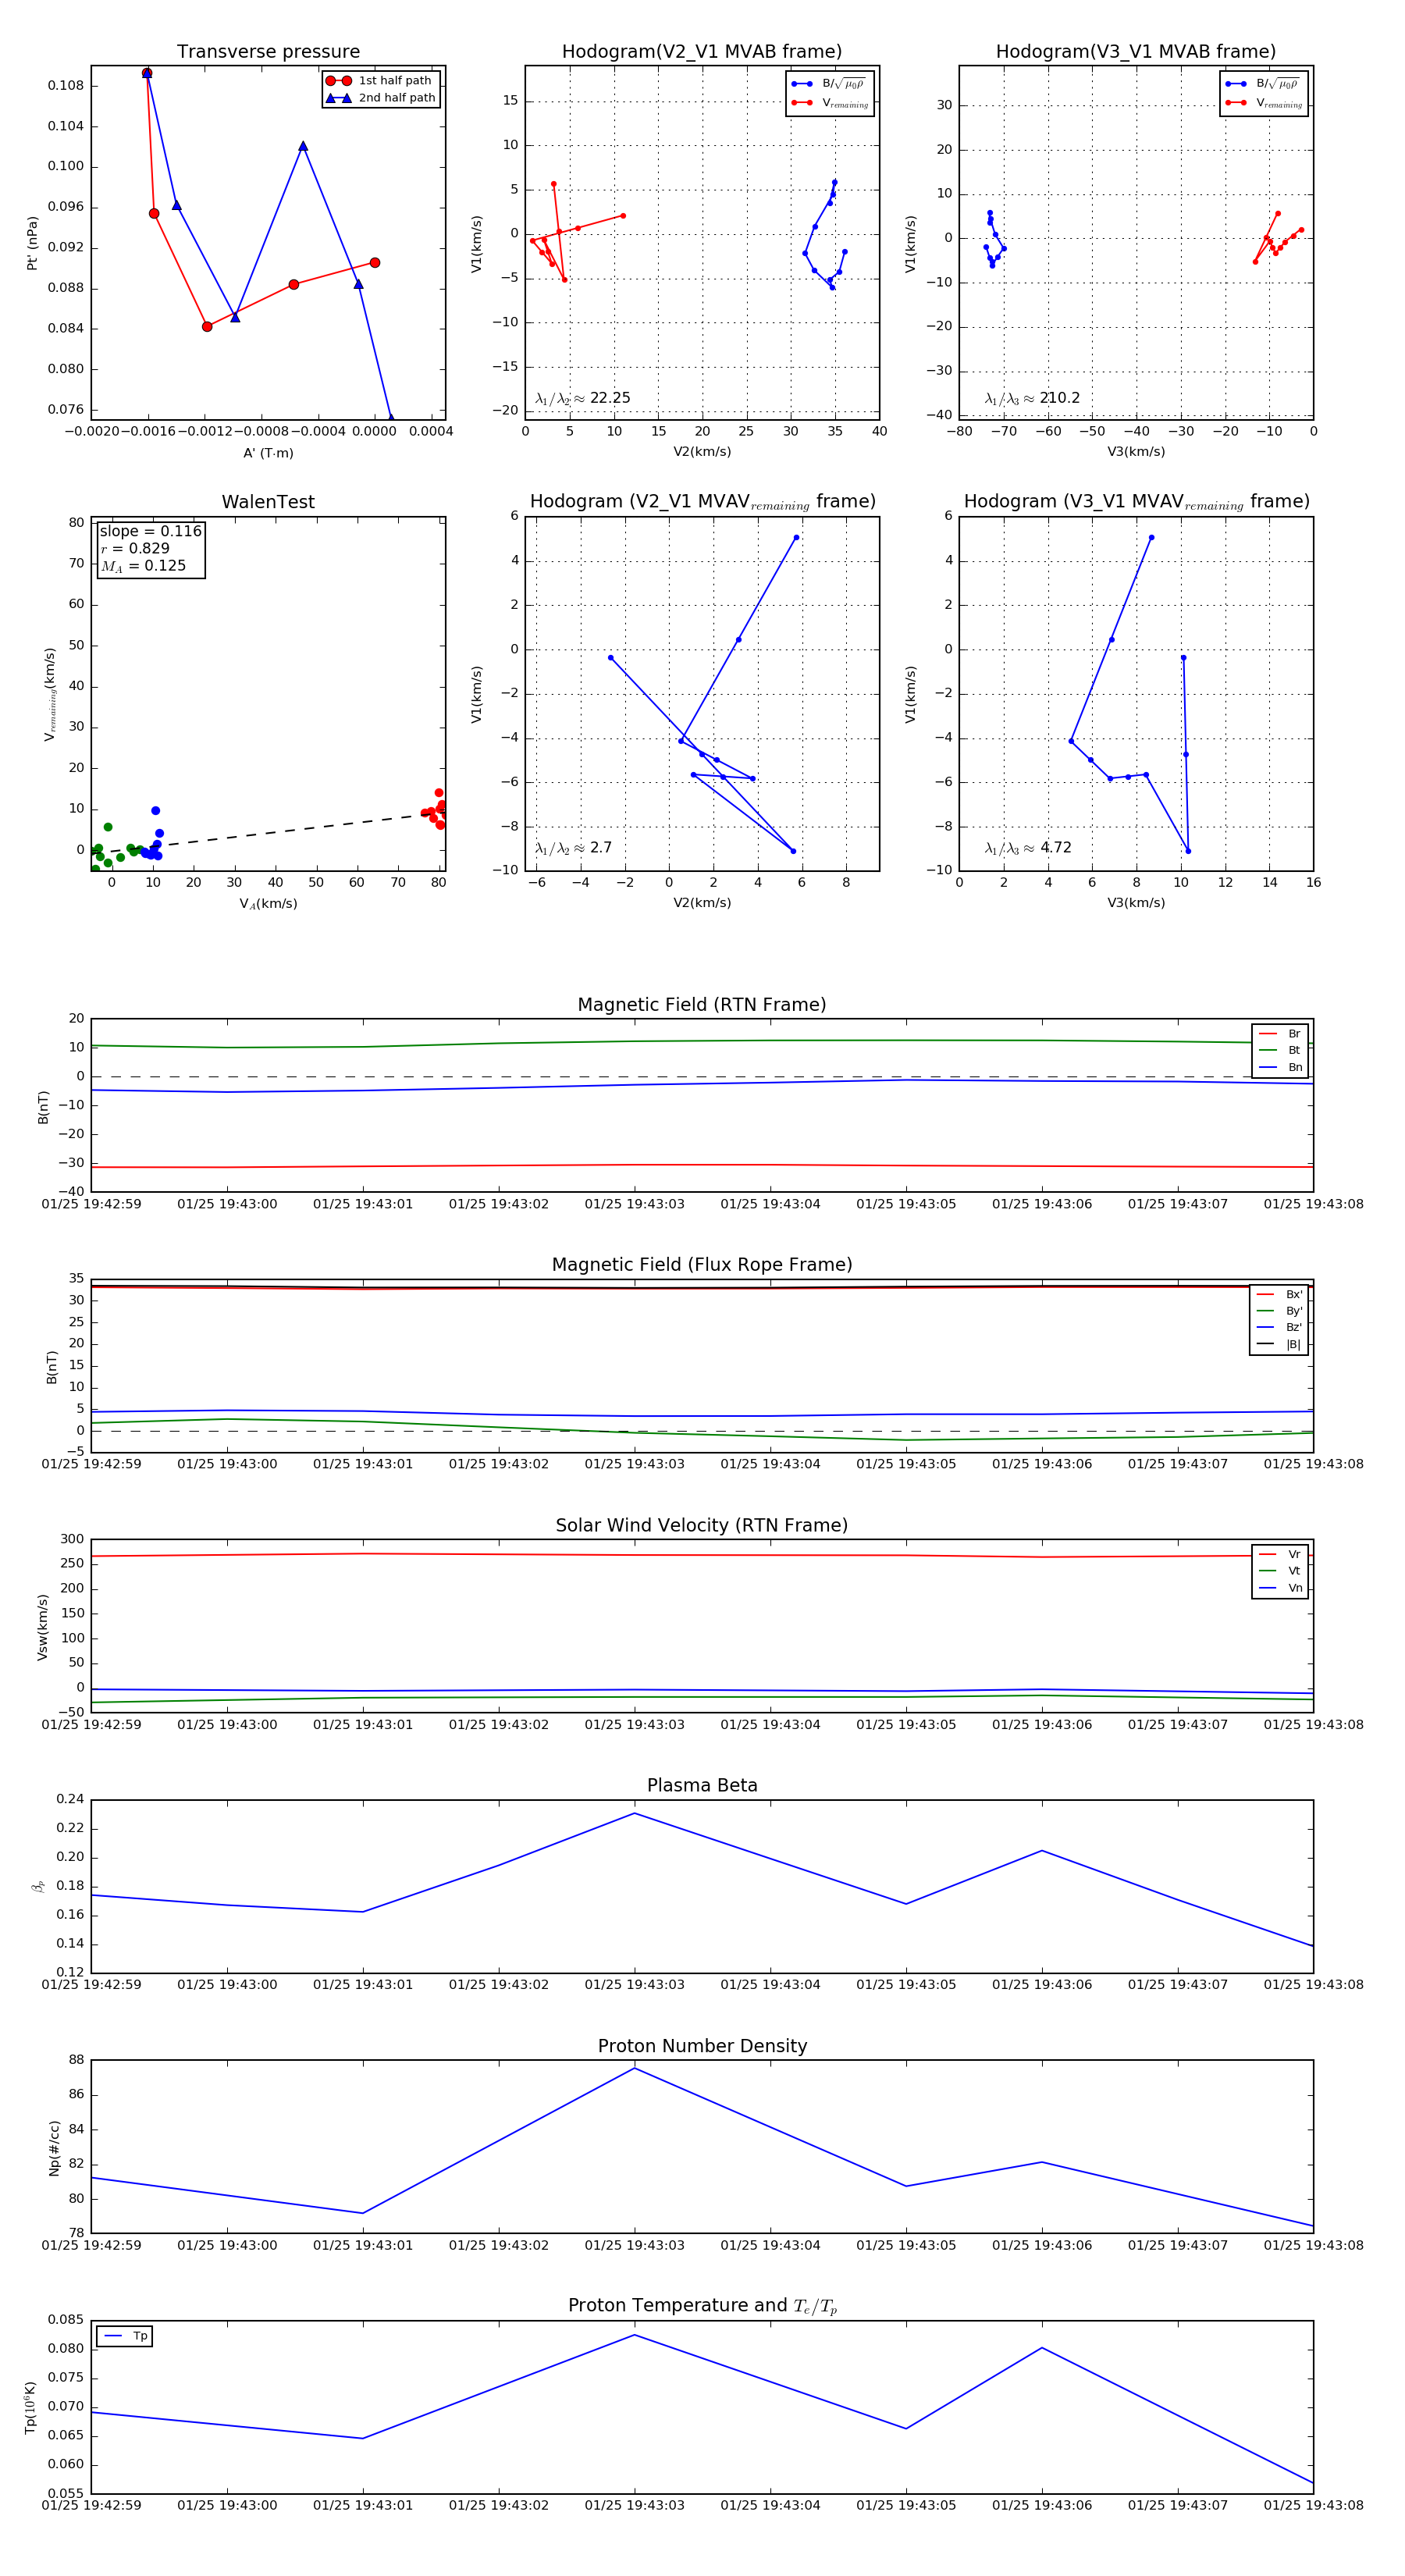The height and width of the screenshot is (2576, 1405).
Task: Click the blue triangle peak in Transverse pressure
Action: point(303,146)
